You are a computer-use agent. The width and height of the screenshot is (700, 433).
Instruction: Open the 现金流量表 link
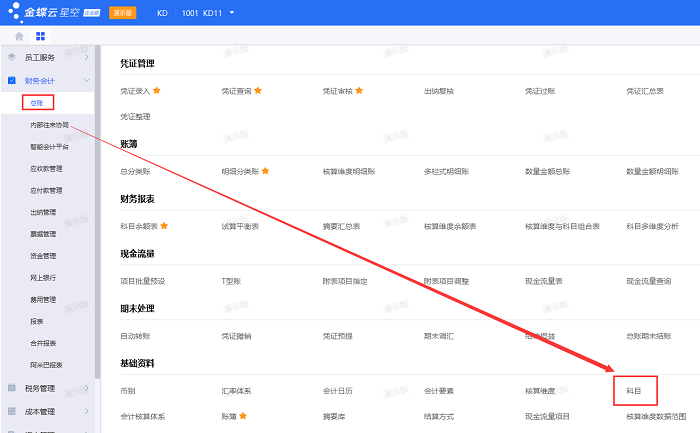543,281
